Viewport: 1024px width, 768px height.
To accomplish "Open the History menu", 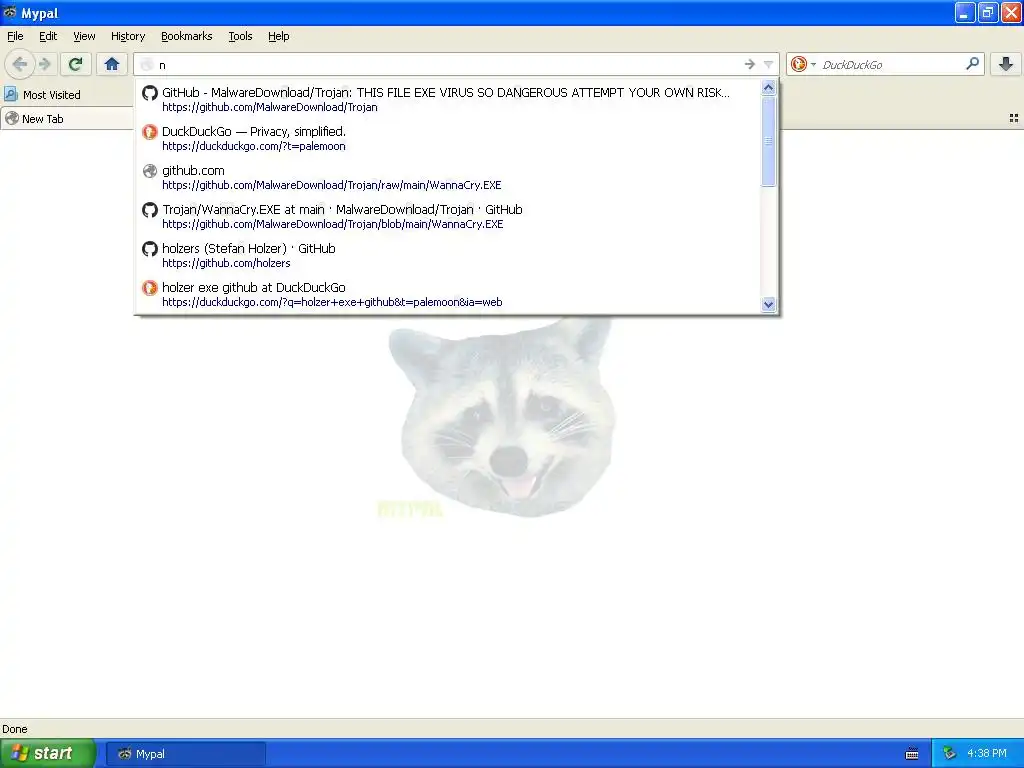I will 128,37.
